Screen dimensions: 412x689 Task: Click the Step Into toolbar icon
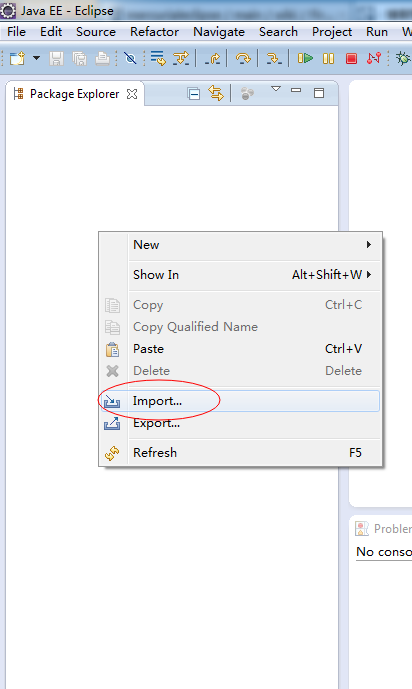274,58
